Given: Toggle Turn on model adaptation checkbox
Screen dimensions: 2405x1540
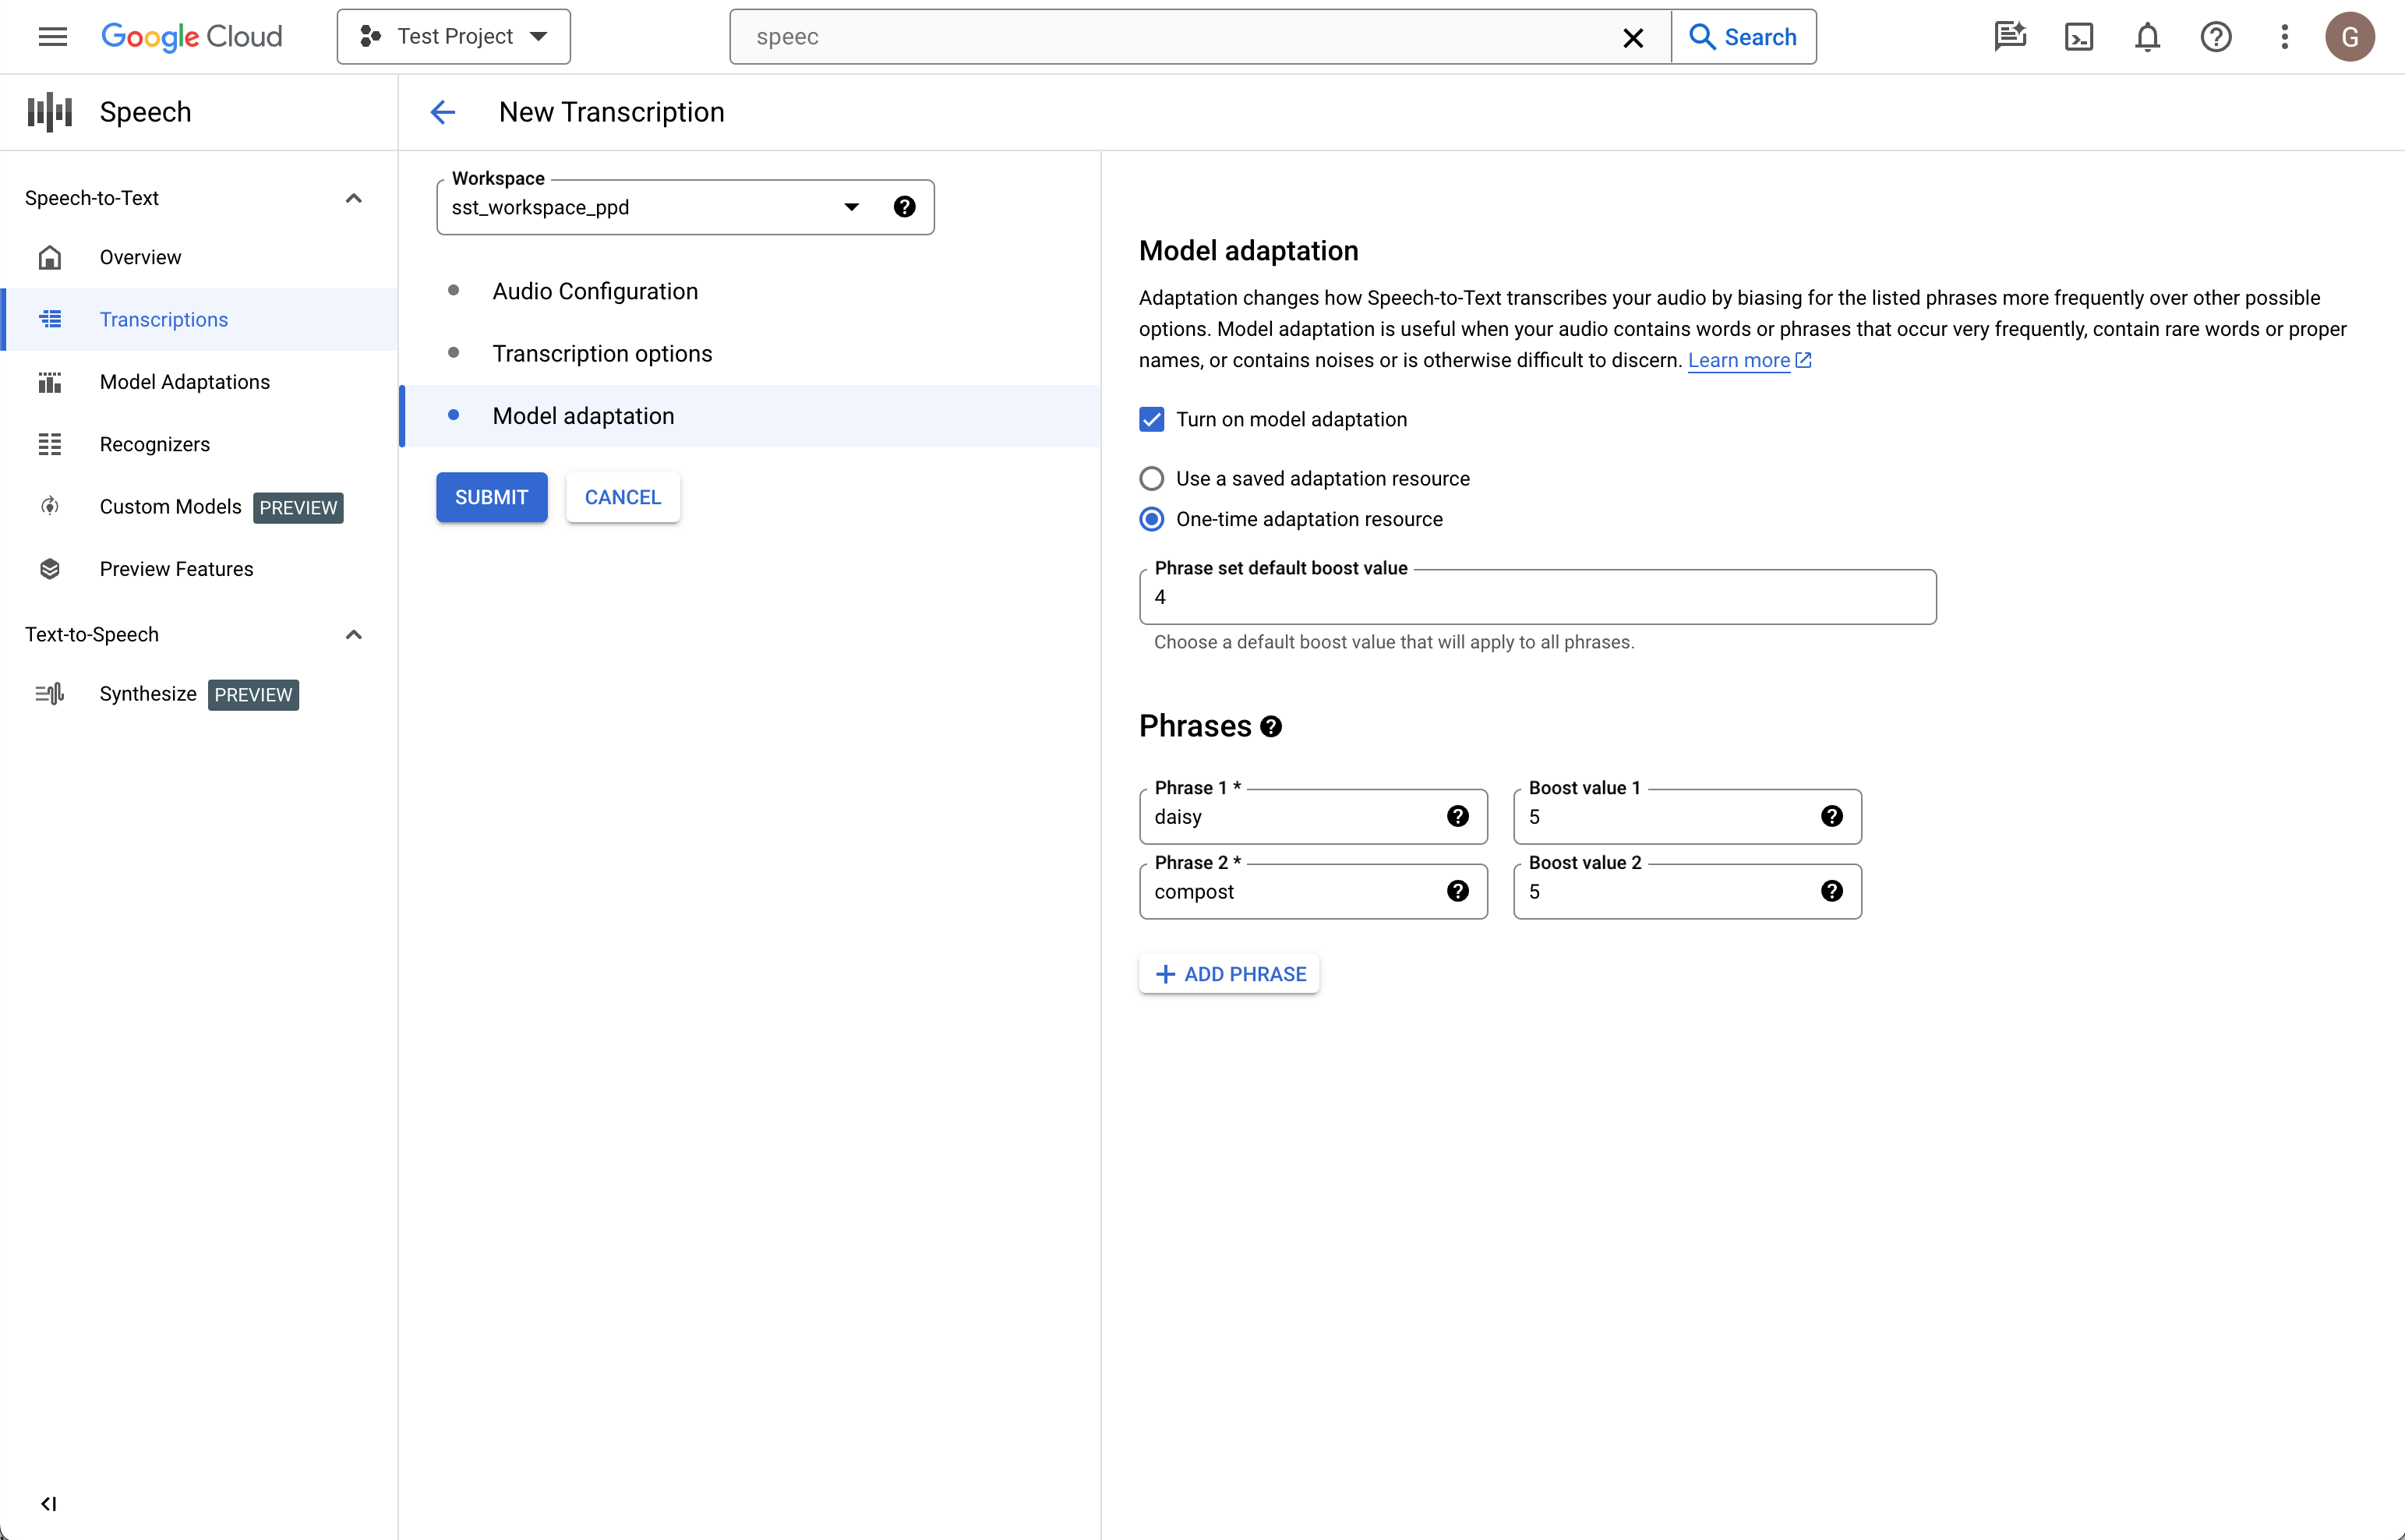Looking at the screenshot, I should click(x=1152, y=419).
